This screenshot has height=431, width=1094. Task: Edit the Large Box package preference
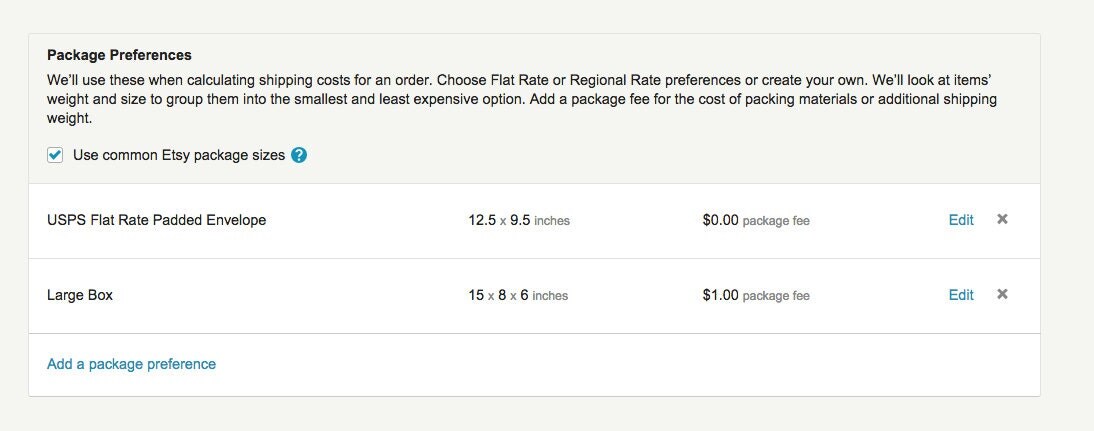(961, 295)
